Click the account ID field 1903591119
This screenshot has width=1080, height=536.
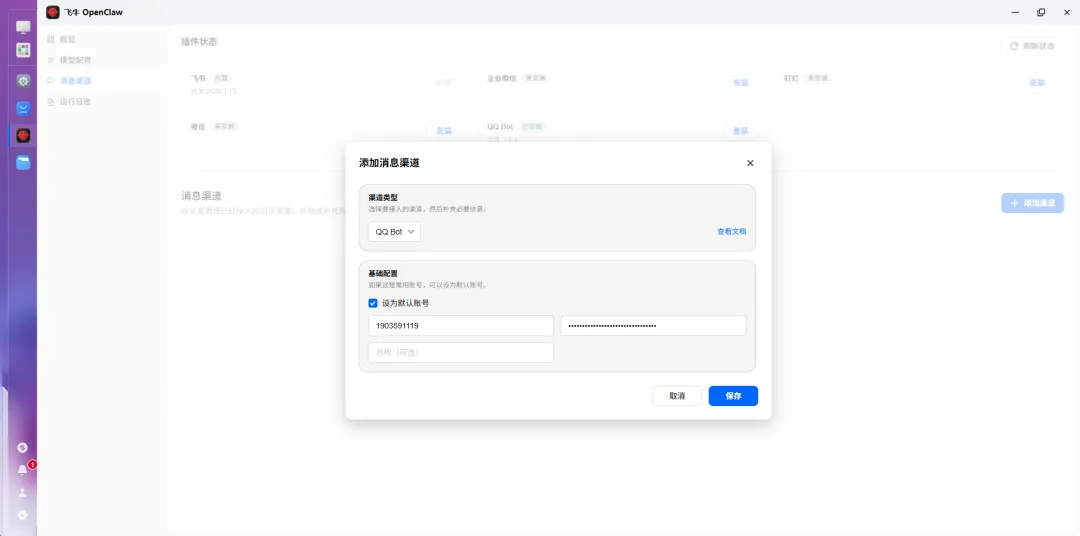[461, 326]
